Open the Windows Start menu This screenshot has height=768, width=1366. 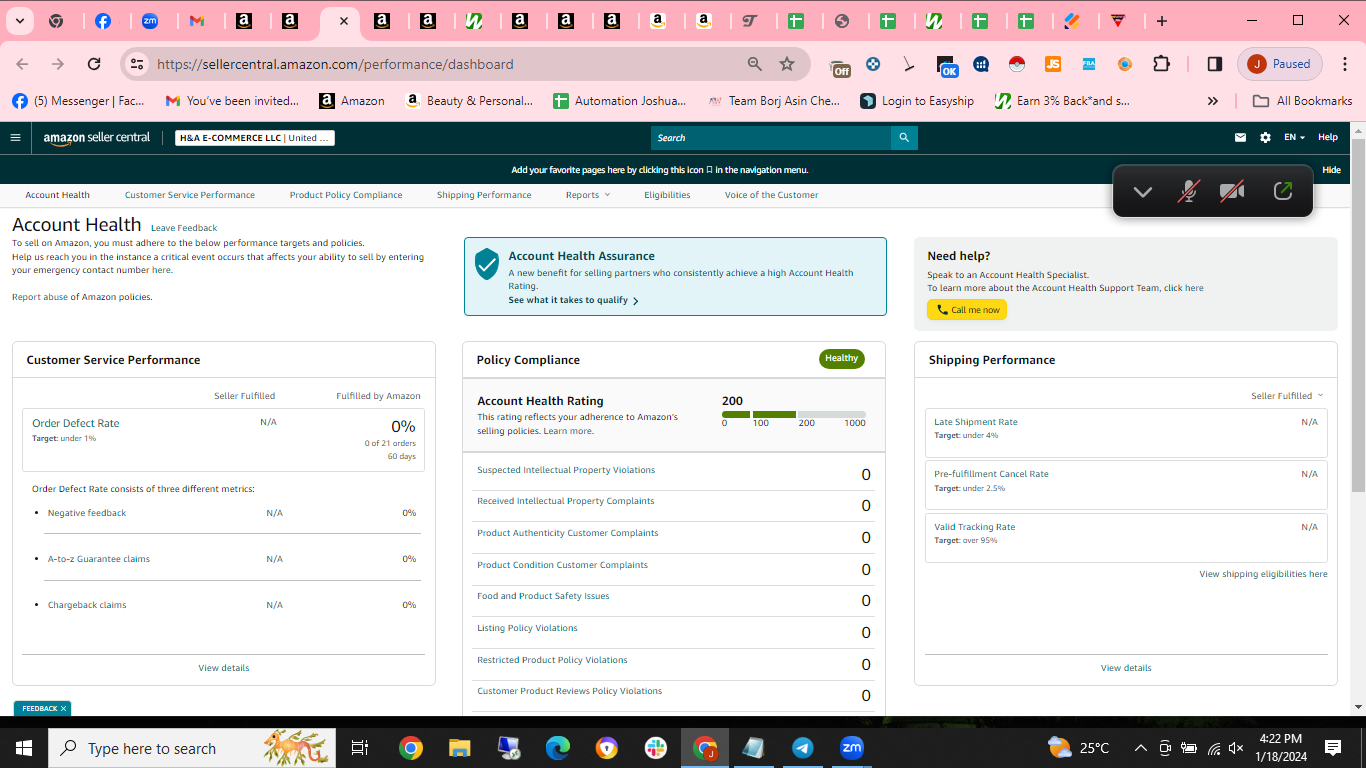24,748
